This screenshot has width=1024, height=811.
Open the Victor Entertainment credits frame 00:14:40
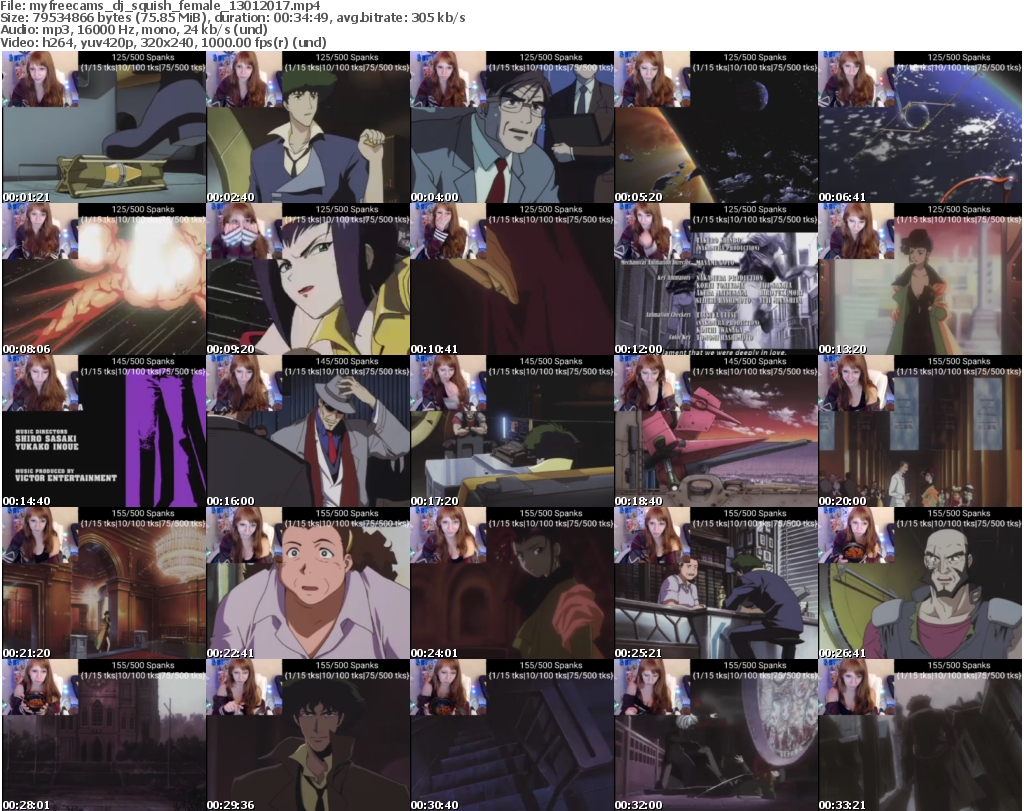[x=104, y=432]
